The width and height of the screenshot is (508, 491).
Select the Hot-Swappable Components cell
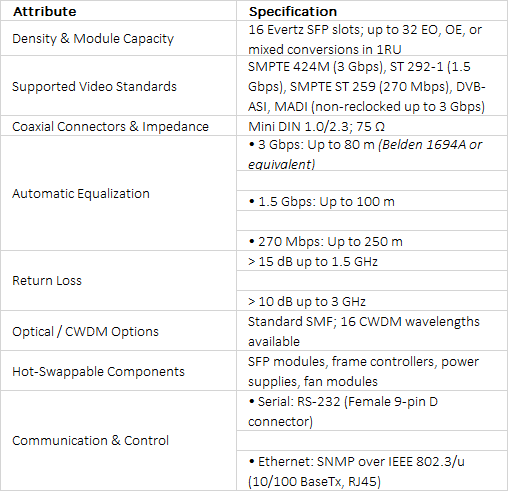tap(118, 371)
